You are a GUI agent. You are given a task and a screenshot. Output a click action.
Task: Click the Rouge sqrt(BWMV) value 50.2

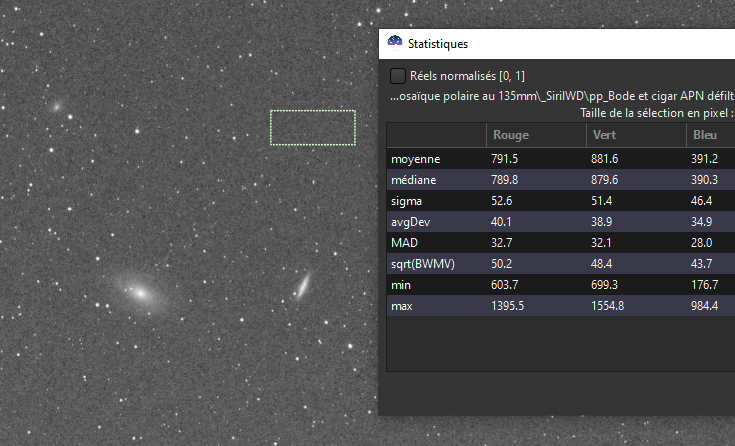tap(501, 264)
